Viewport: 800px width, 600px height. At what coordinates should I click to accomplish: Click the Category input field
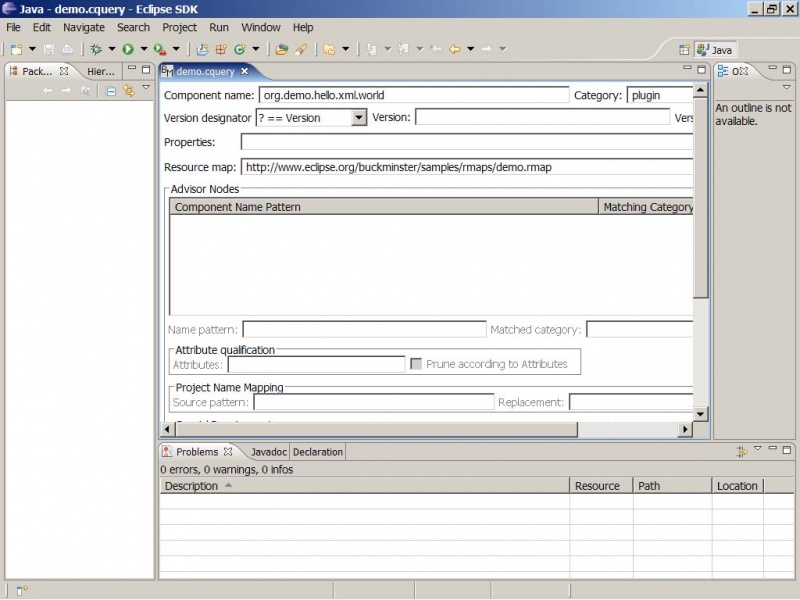[x=660, y=95]
